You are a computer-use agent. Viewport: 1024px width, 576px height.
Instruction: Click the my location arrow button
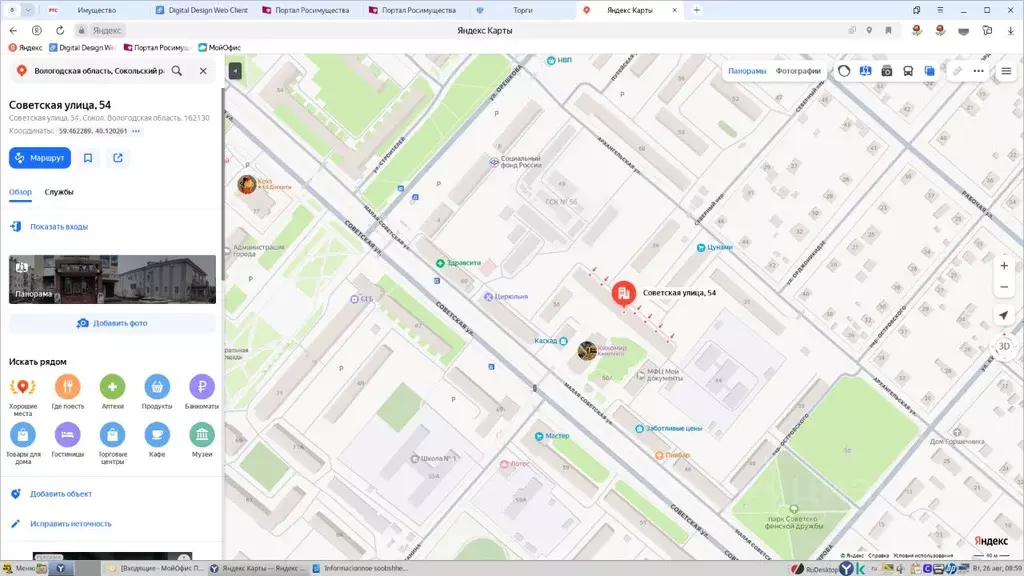click(x=1004, y=316)
